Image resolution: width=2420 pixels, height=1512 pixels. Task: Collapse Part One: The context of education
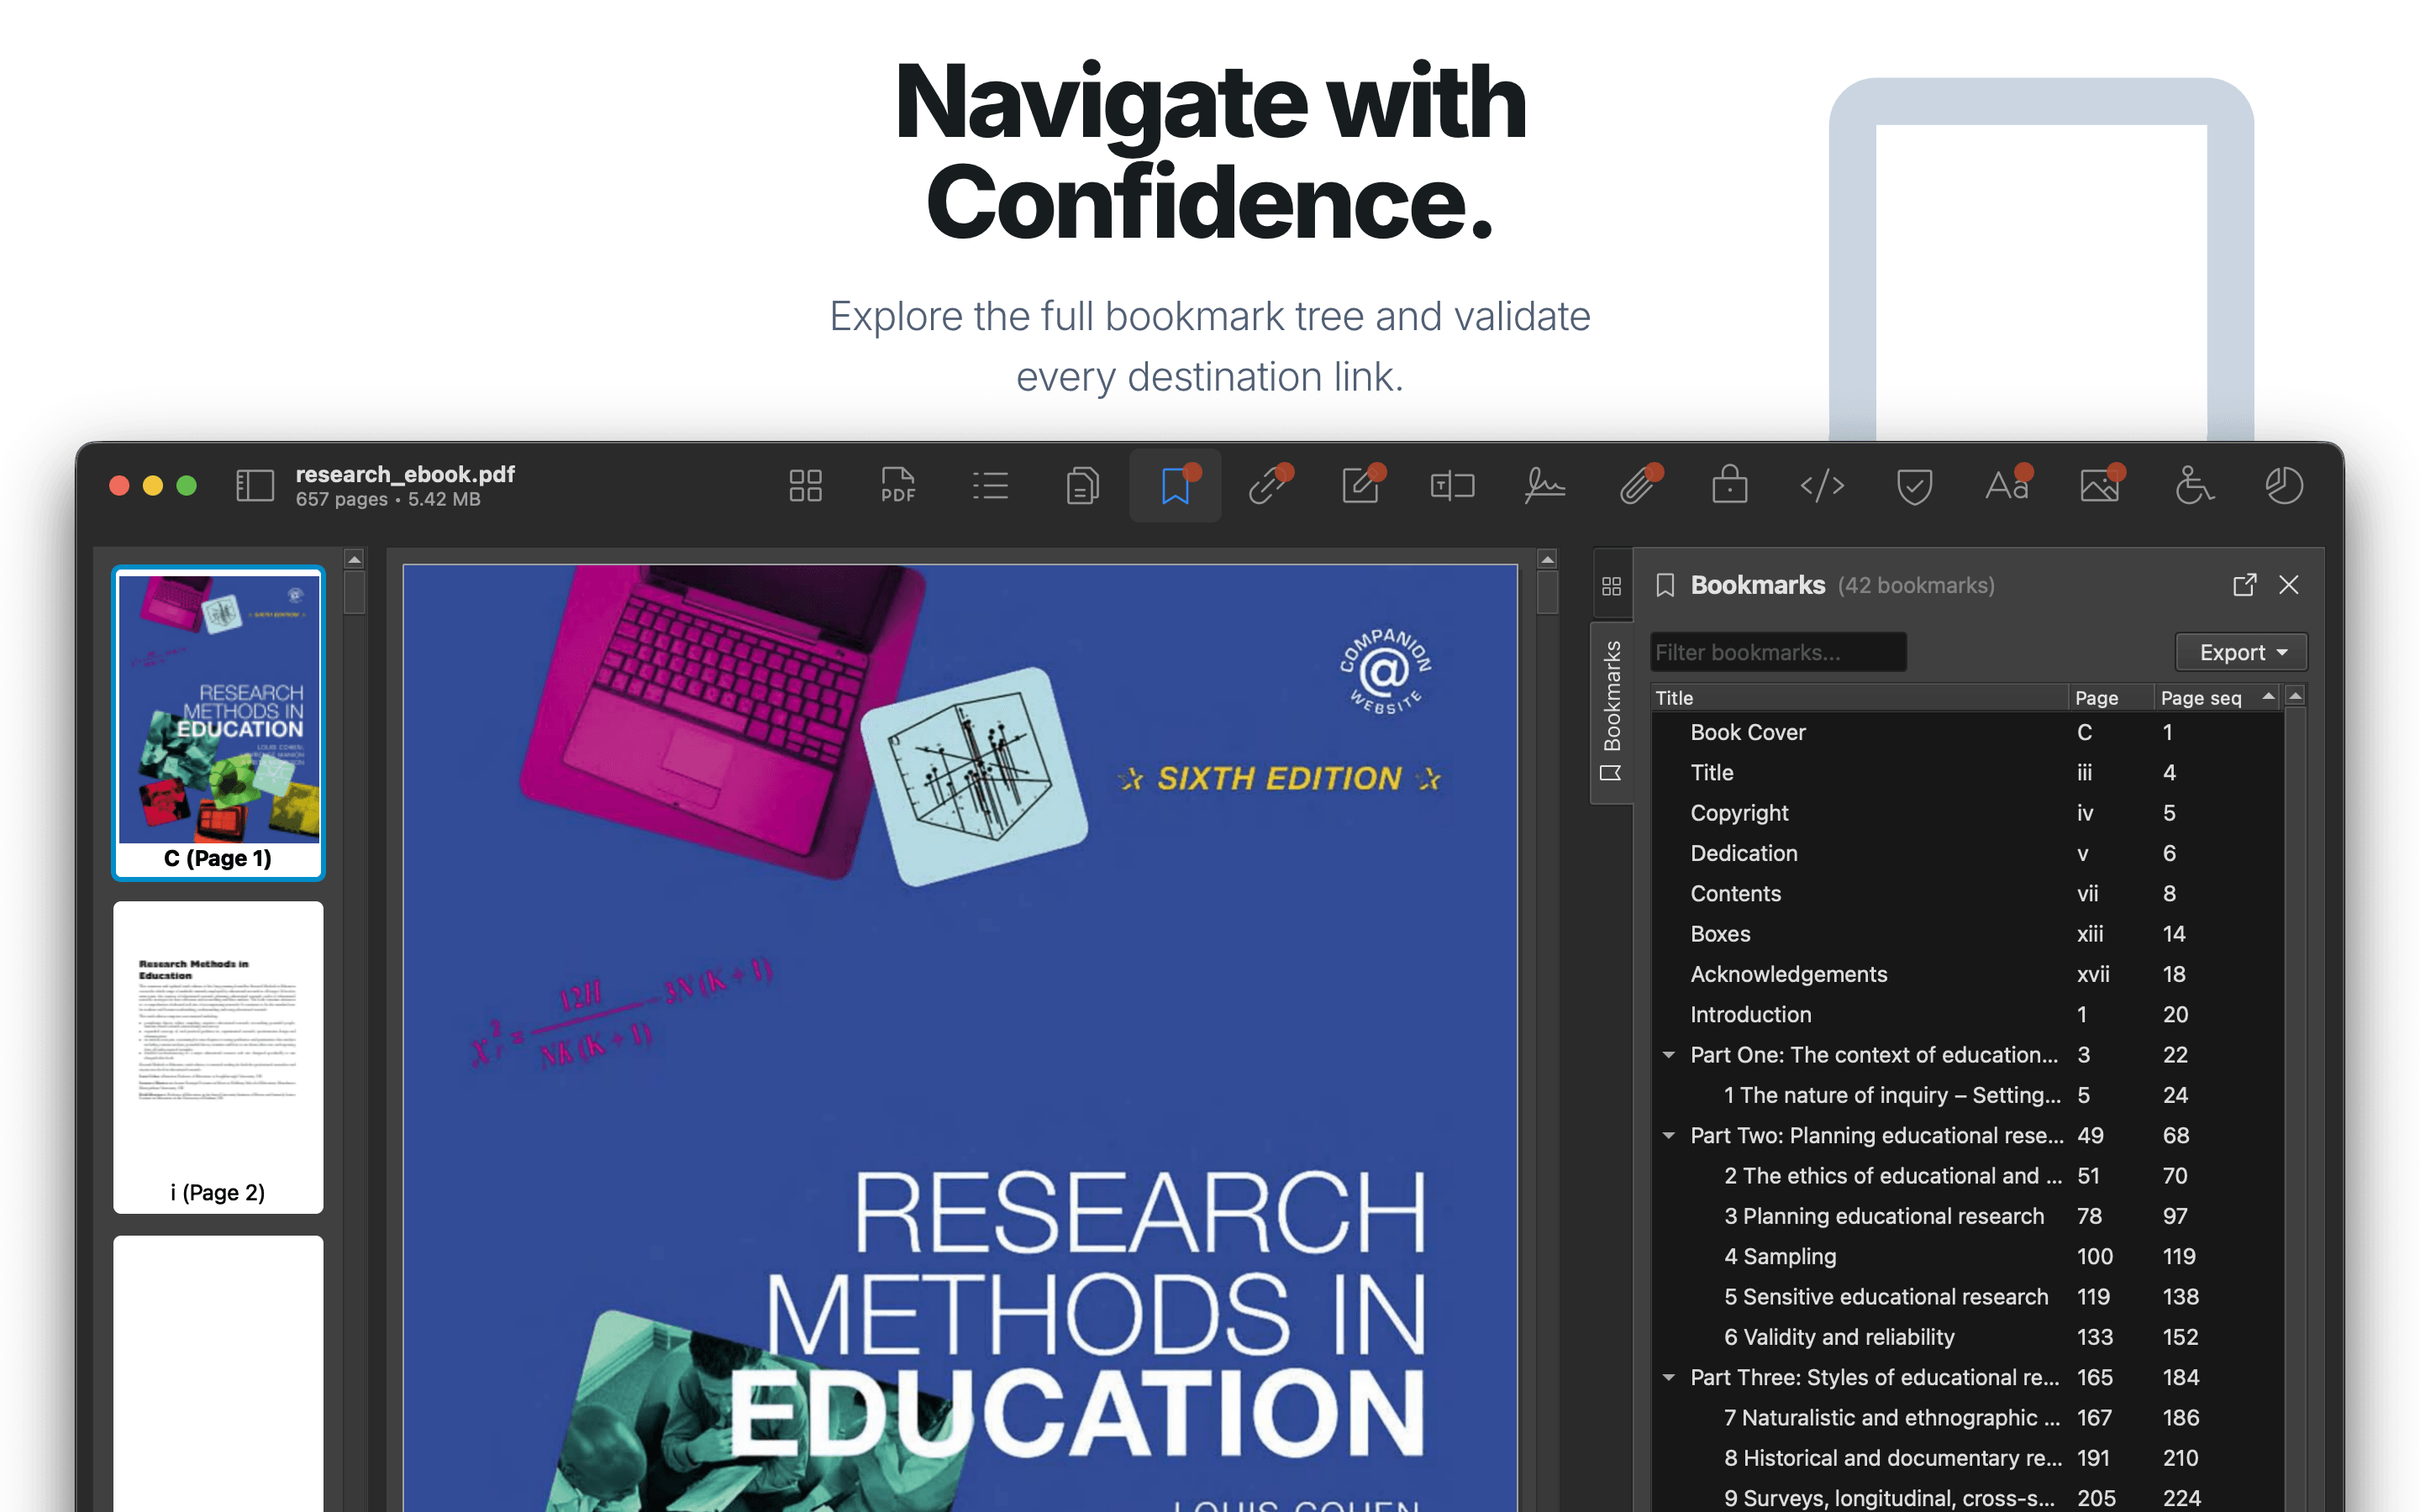1668,1055
